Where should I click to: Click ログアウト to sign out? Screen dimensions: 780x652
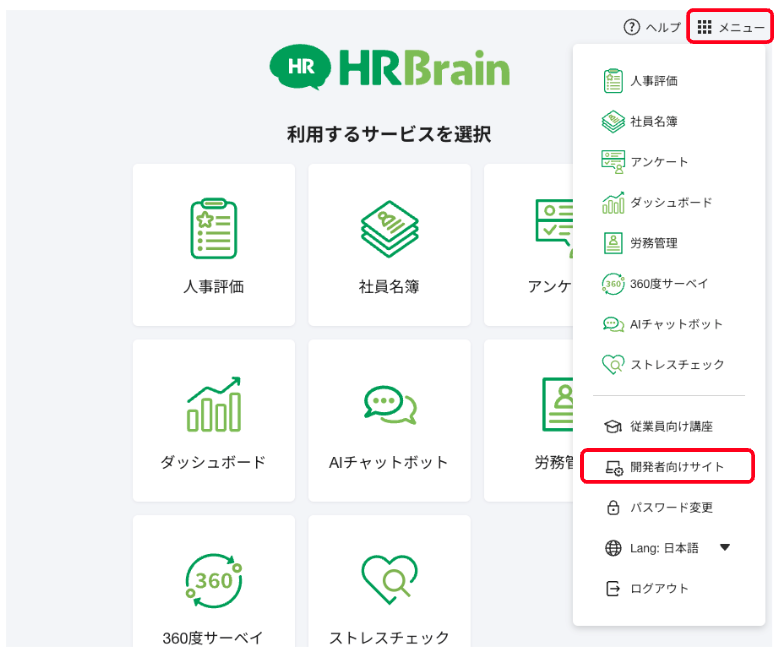(x=658, y=589)
